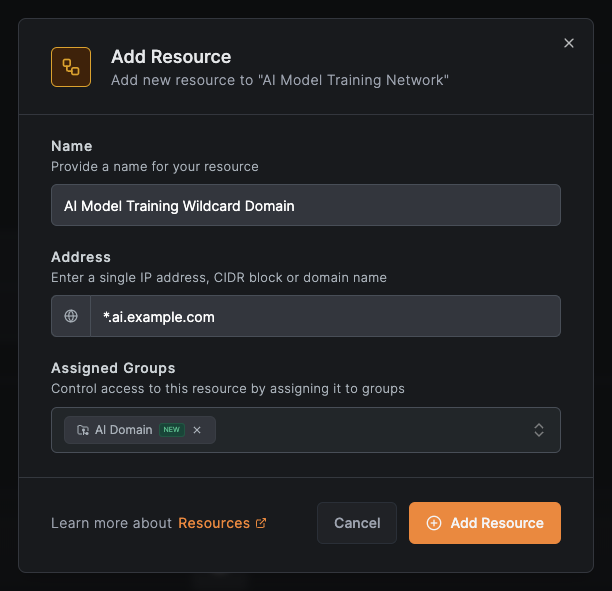The width and height of the screenshot is (612, 591).
Task: Click the resource network icon in header
Action: 71,67
